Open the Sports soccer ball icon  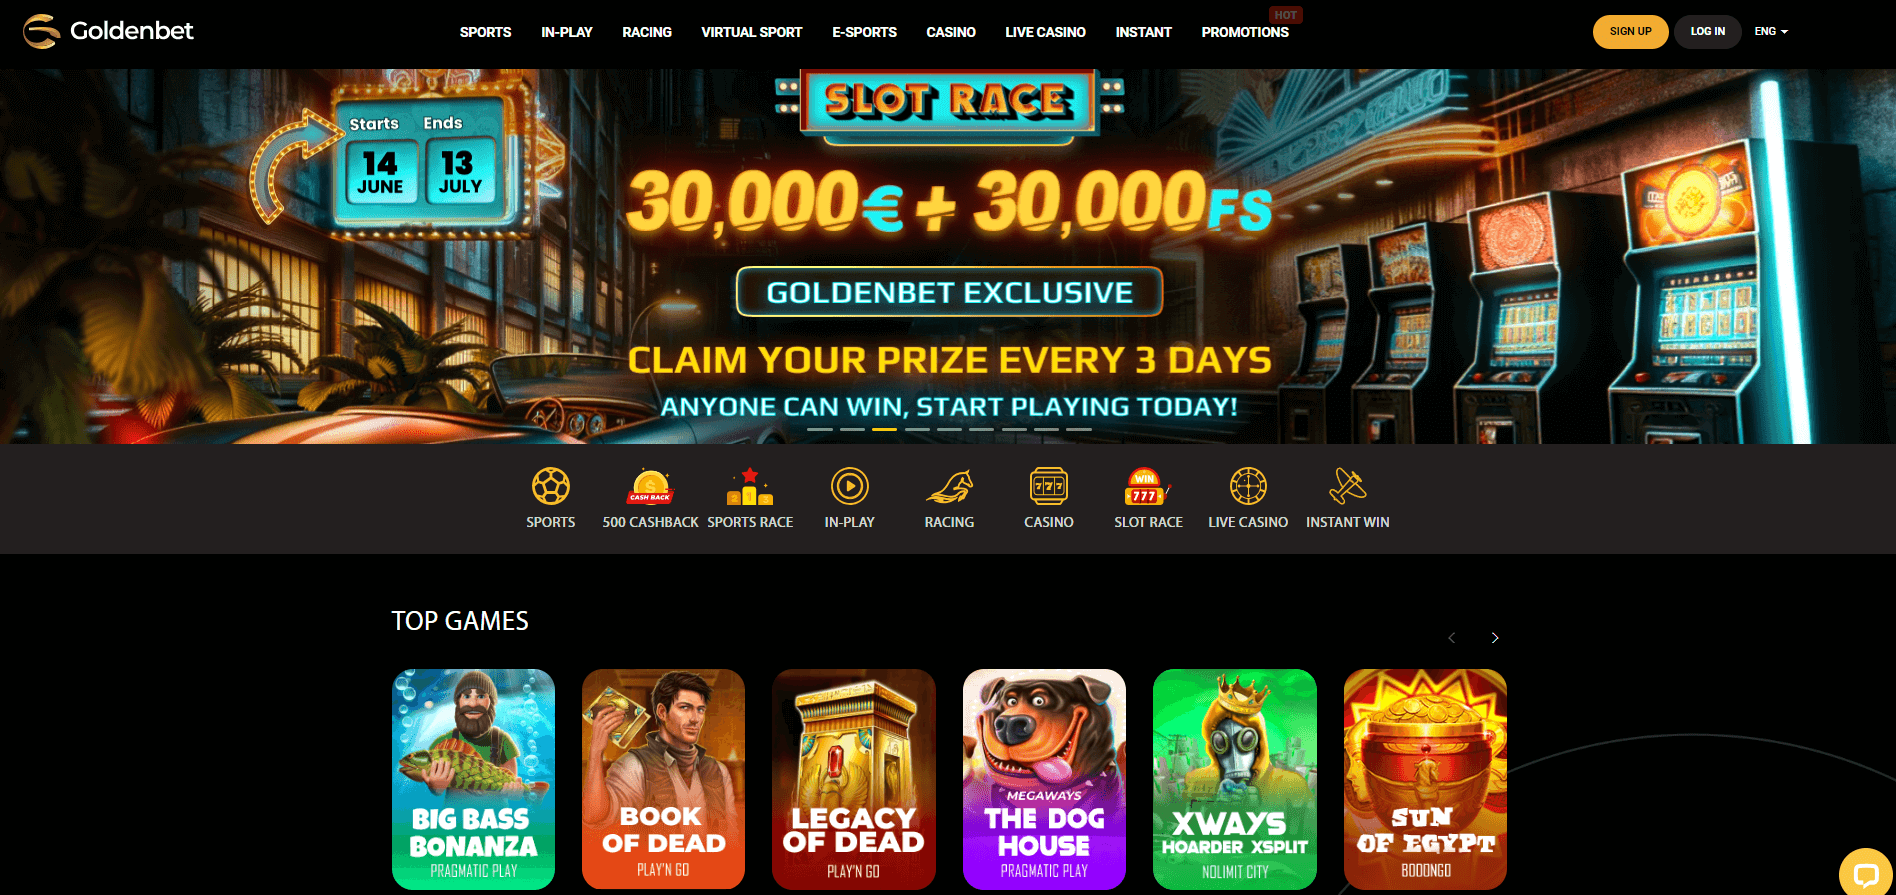(551, 487)
